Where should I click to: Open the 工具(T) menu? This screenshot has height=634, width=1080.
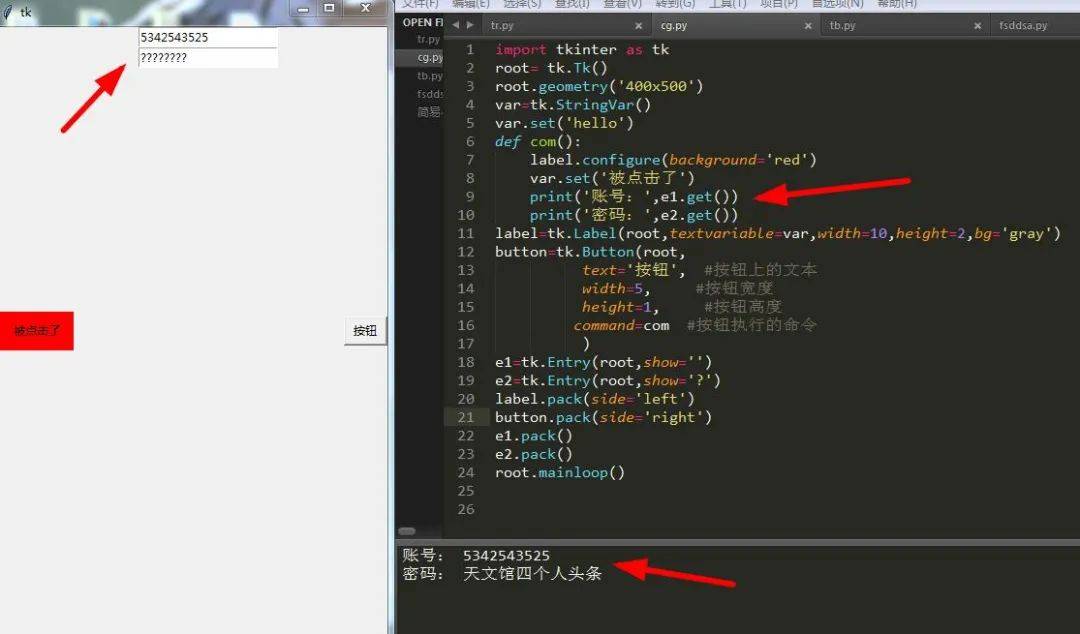coord(727,4)
